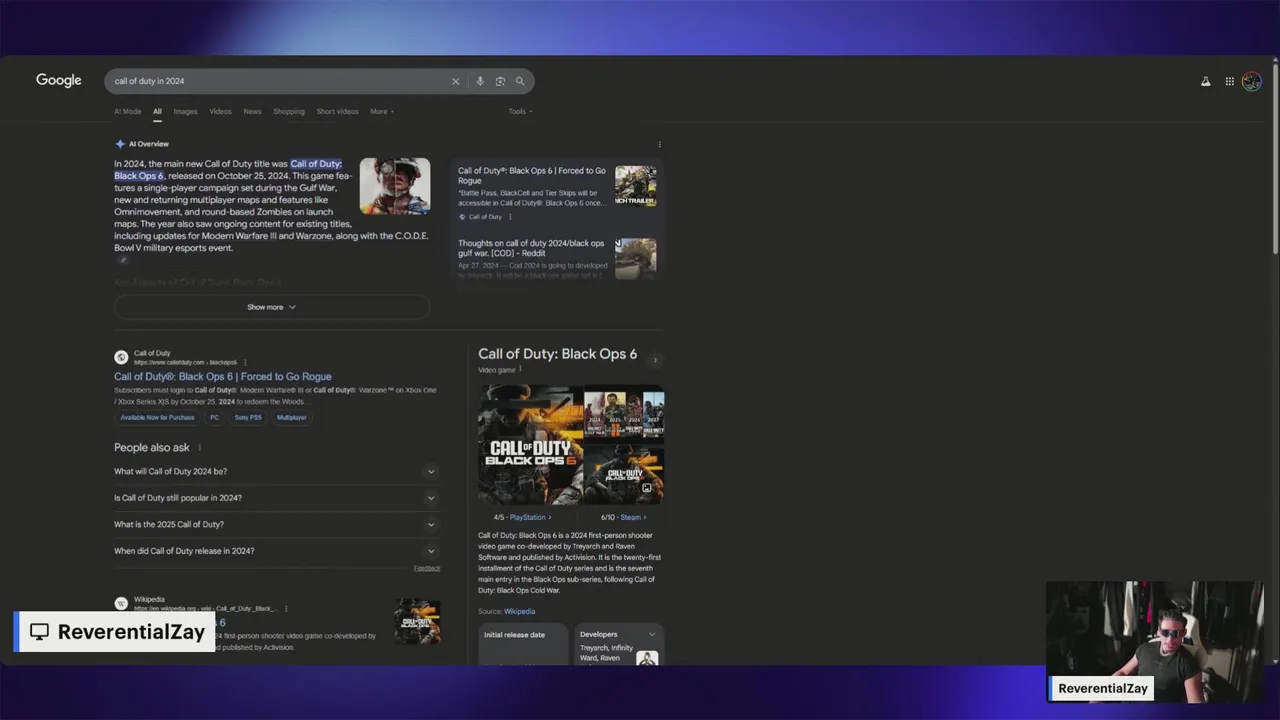Click Available Now for Purchase chip
Viewport: 1280px width, 720px height.
click(x=157, y=417)
